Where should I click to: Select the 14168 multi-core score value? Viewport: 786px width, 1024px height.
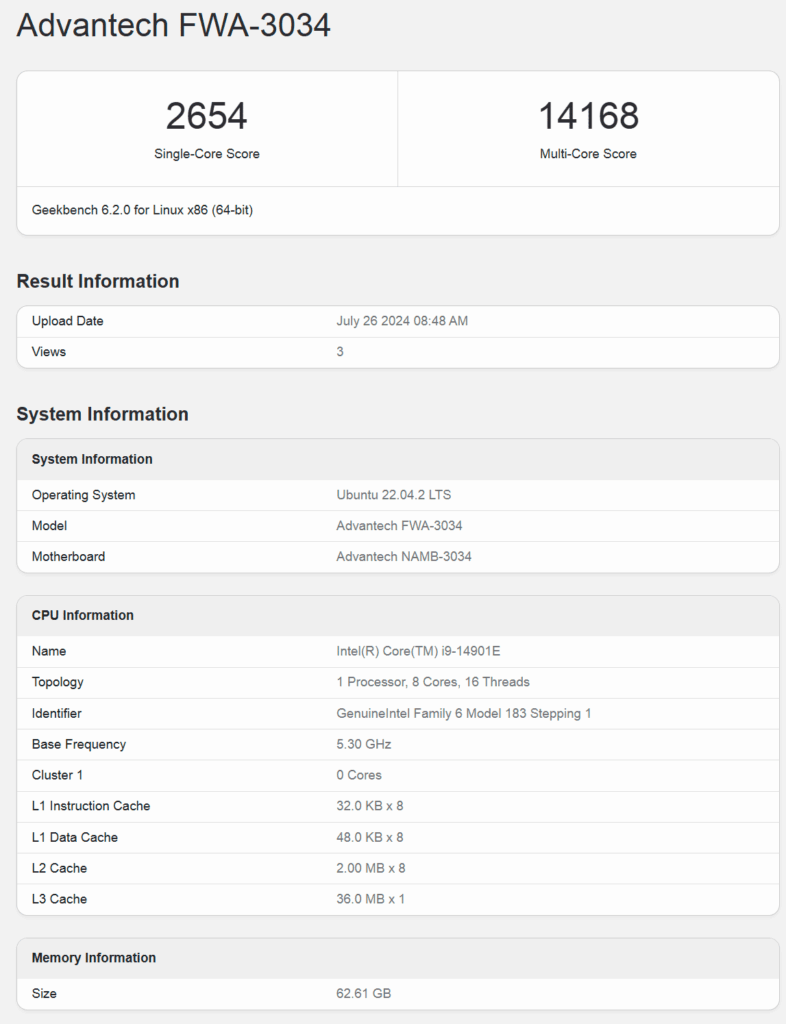588,116
